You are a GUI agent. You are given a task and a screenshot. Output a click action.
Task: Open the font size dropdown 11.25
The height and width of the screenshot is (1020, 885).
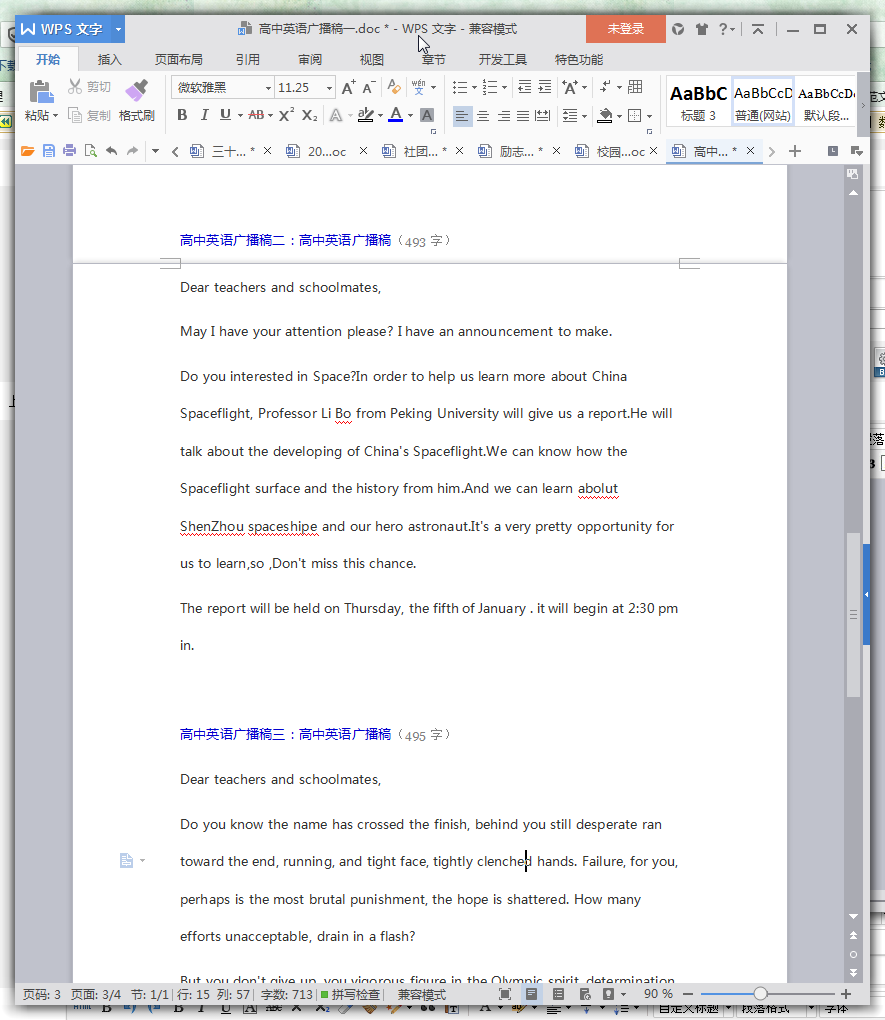(329, 88)
